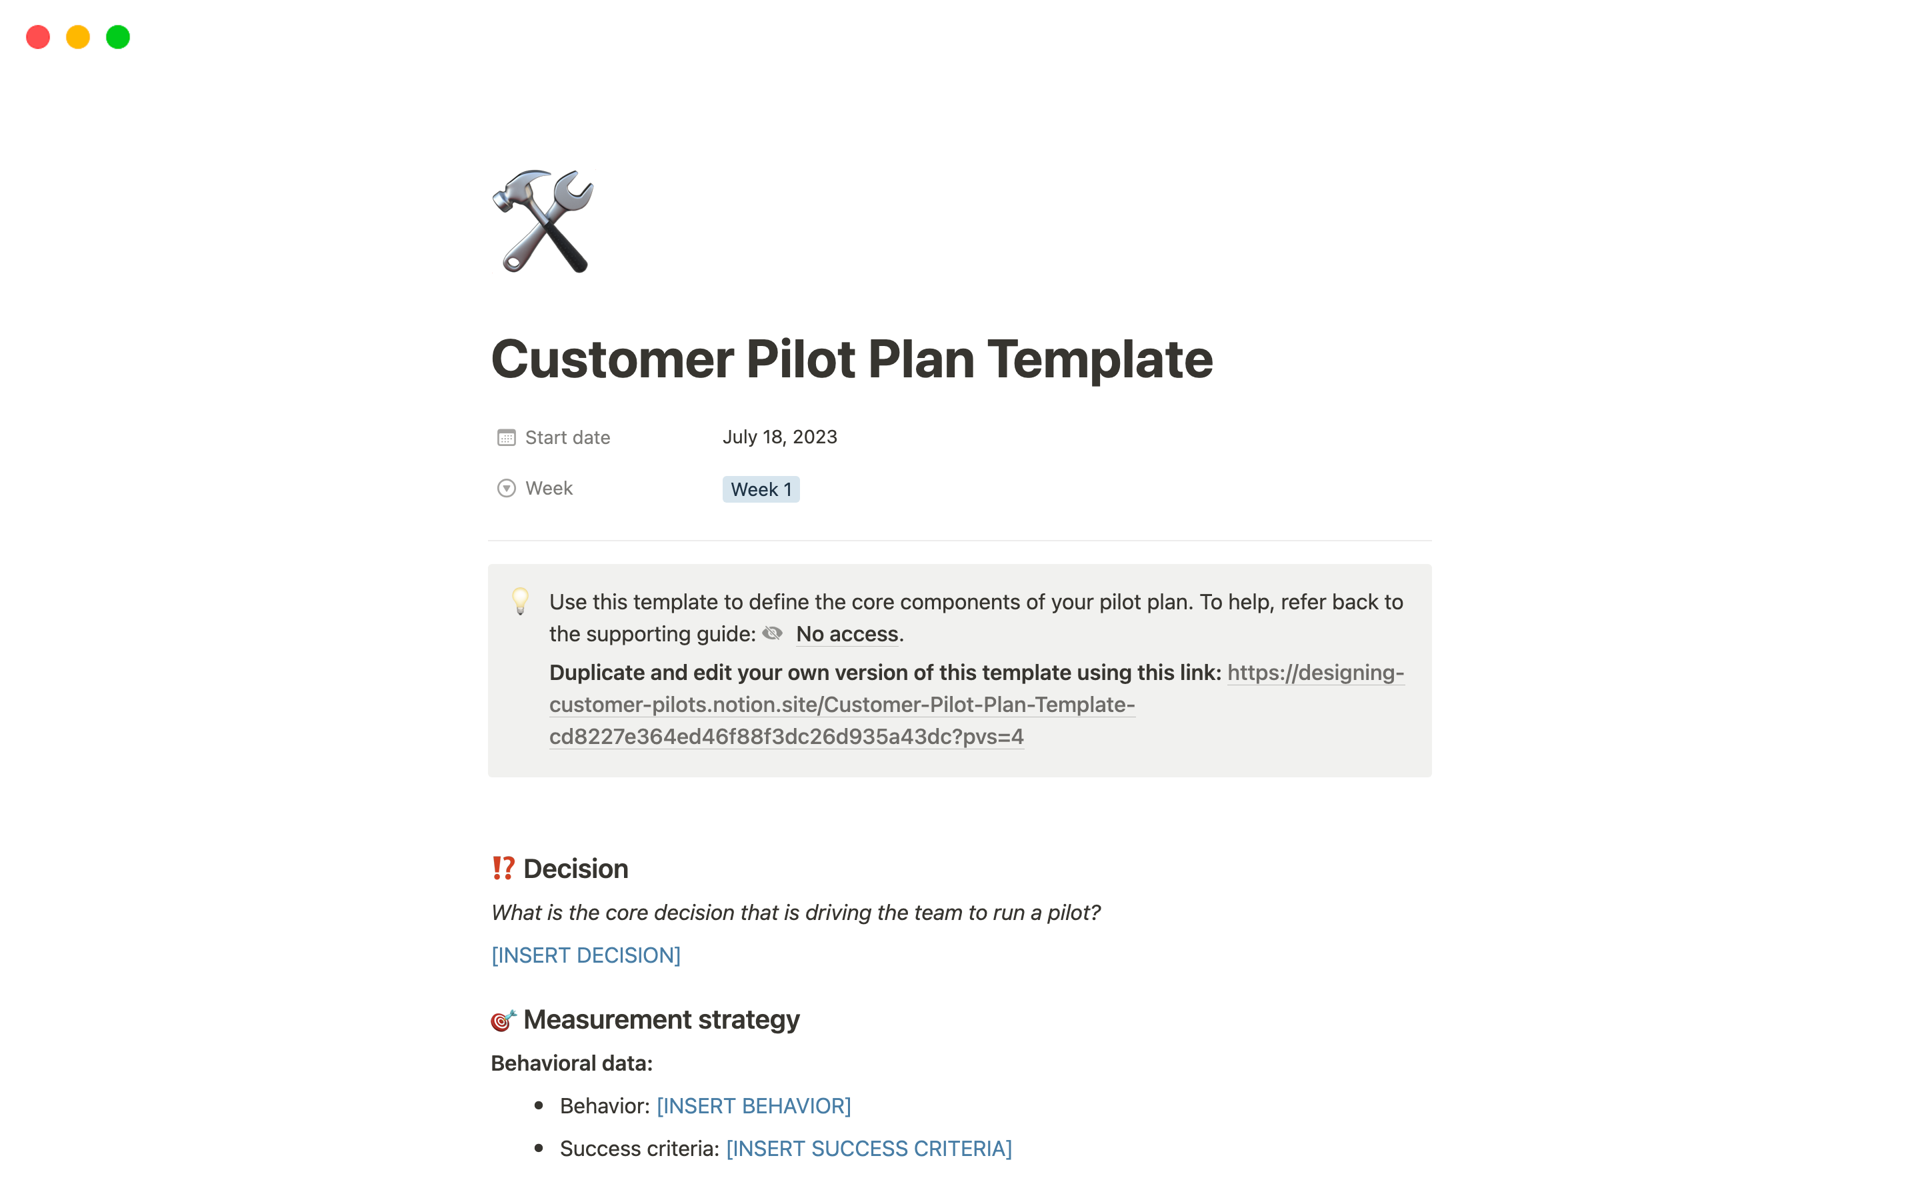This screenshot has height=1200, width=1920.
Task: Click the Customer Pilot Plan Template title
Action: click(851, 359)
